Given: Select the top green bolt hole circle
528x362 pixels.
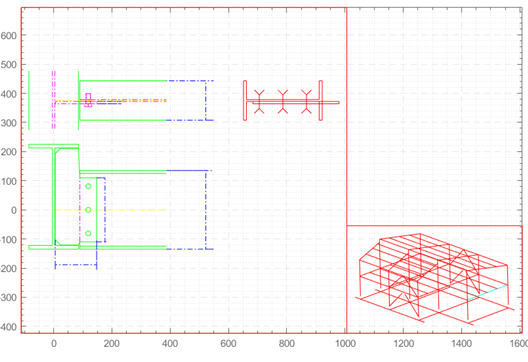Looking at the screenshot, I should coord(88,186).
